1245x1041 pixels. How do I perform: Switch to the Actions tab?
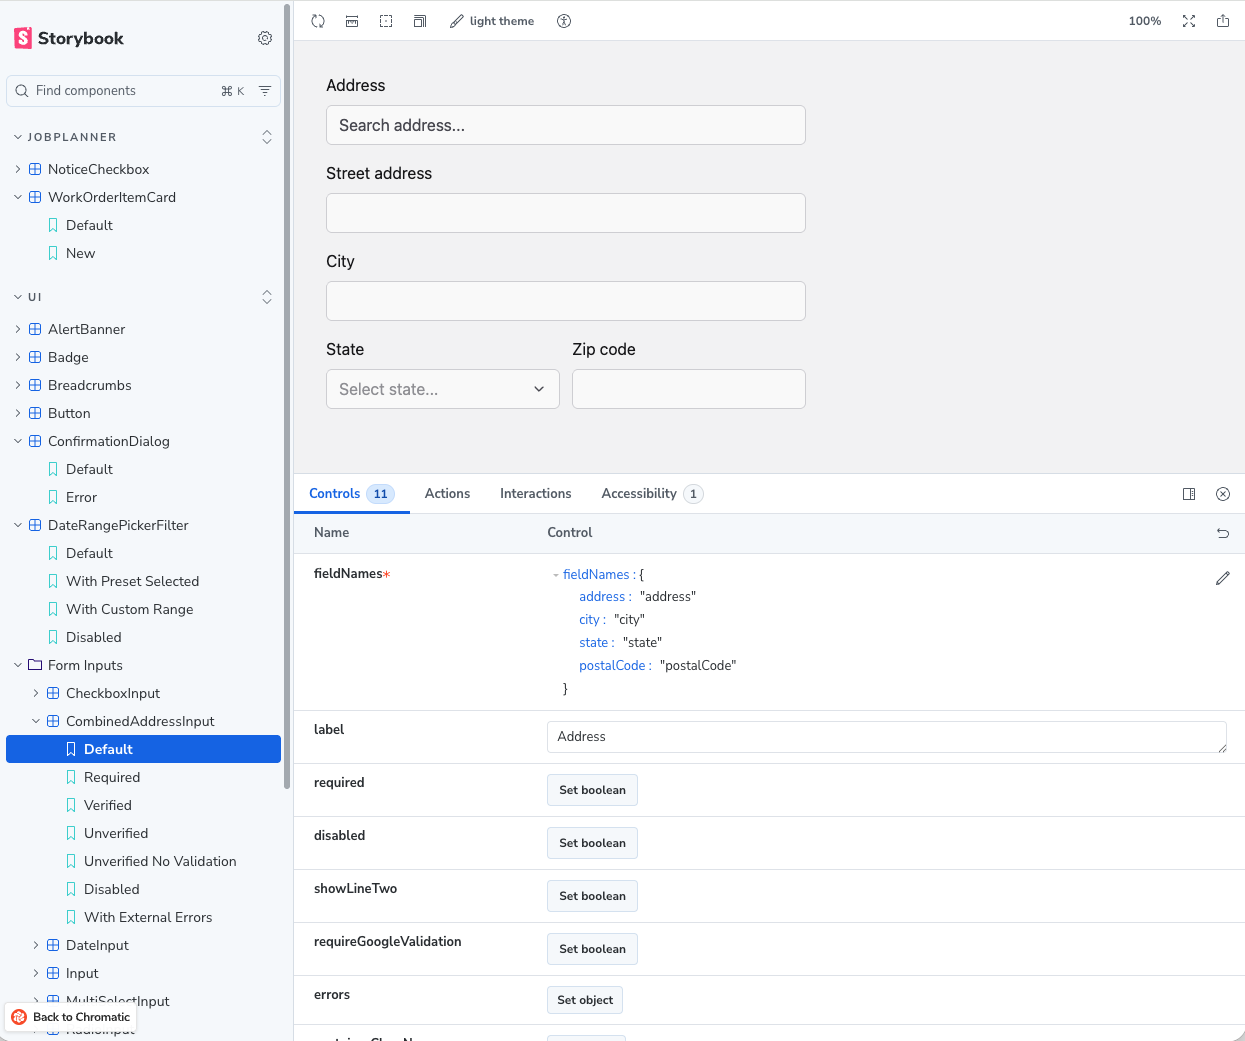[447, 494]
